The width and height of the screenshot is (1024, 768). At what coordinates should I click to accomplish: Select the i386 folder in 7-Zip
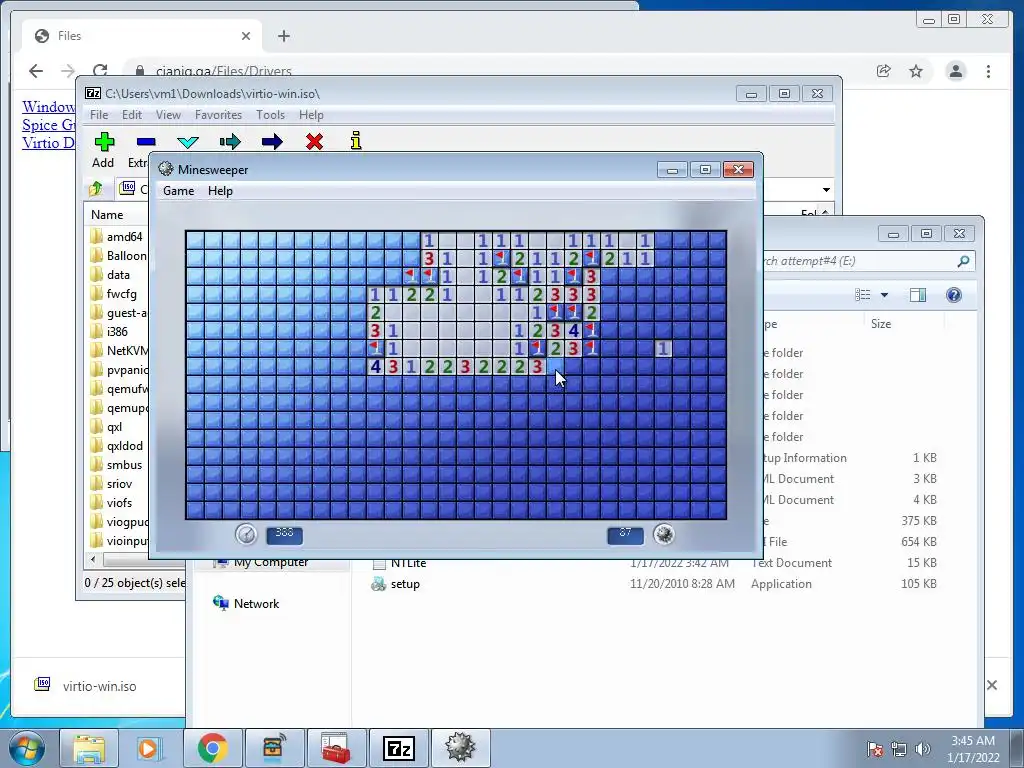(118, 332)
